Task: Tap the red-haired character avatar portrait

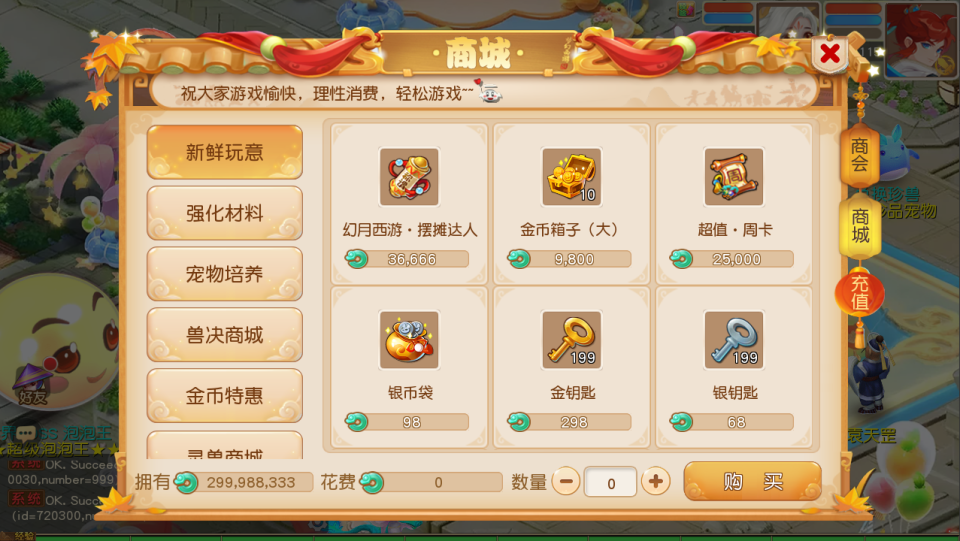Action: [921, 39]
